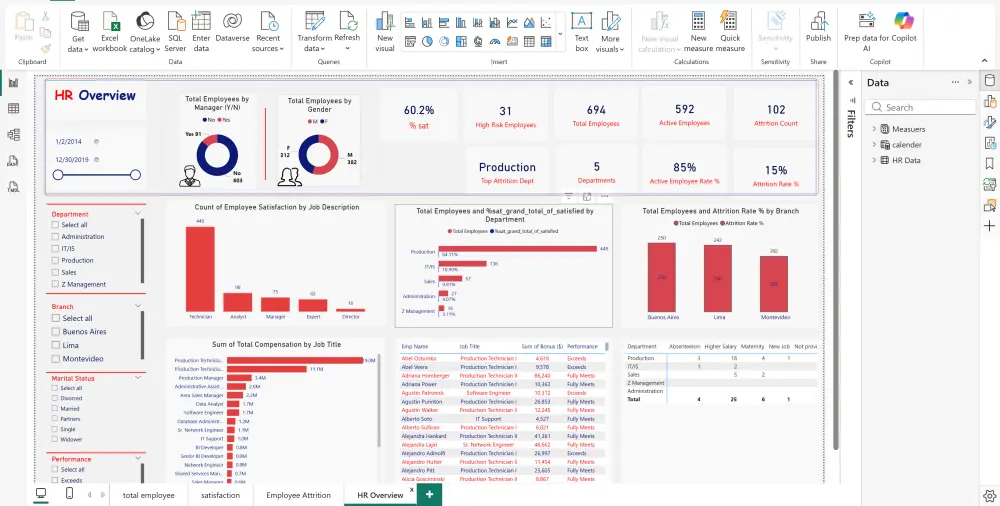Add another pane with the plus icon

[989, 226]
